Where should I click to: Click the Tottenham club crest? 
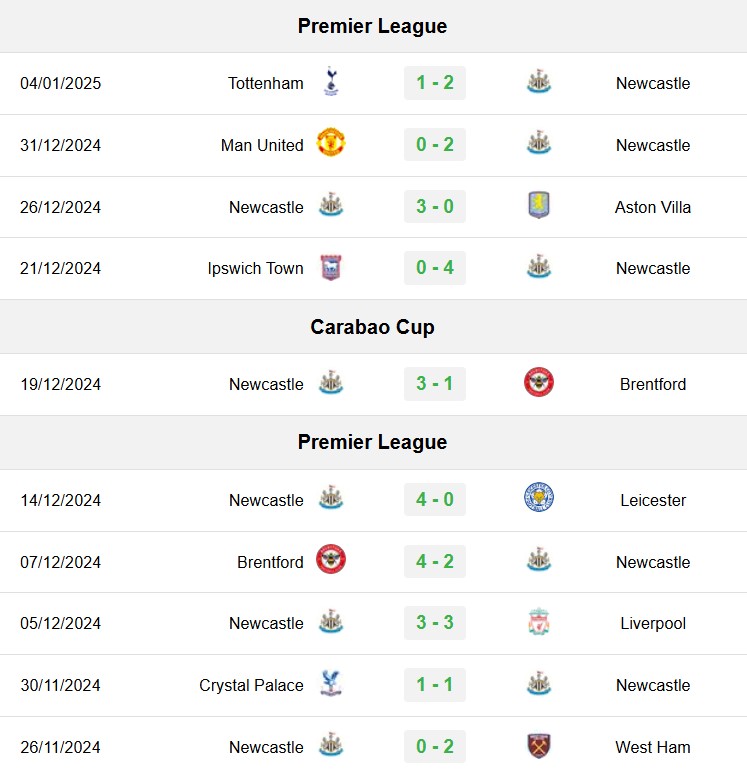coord(331,81)
